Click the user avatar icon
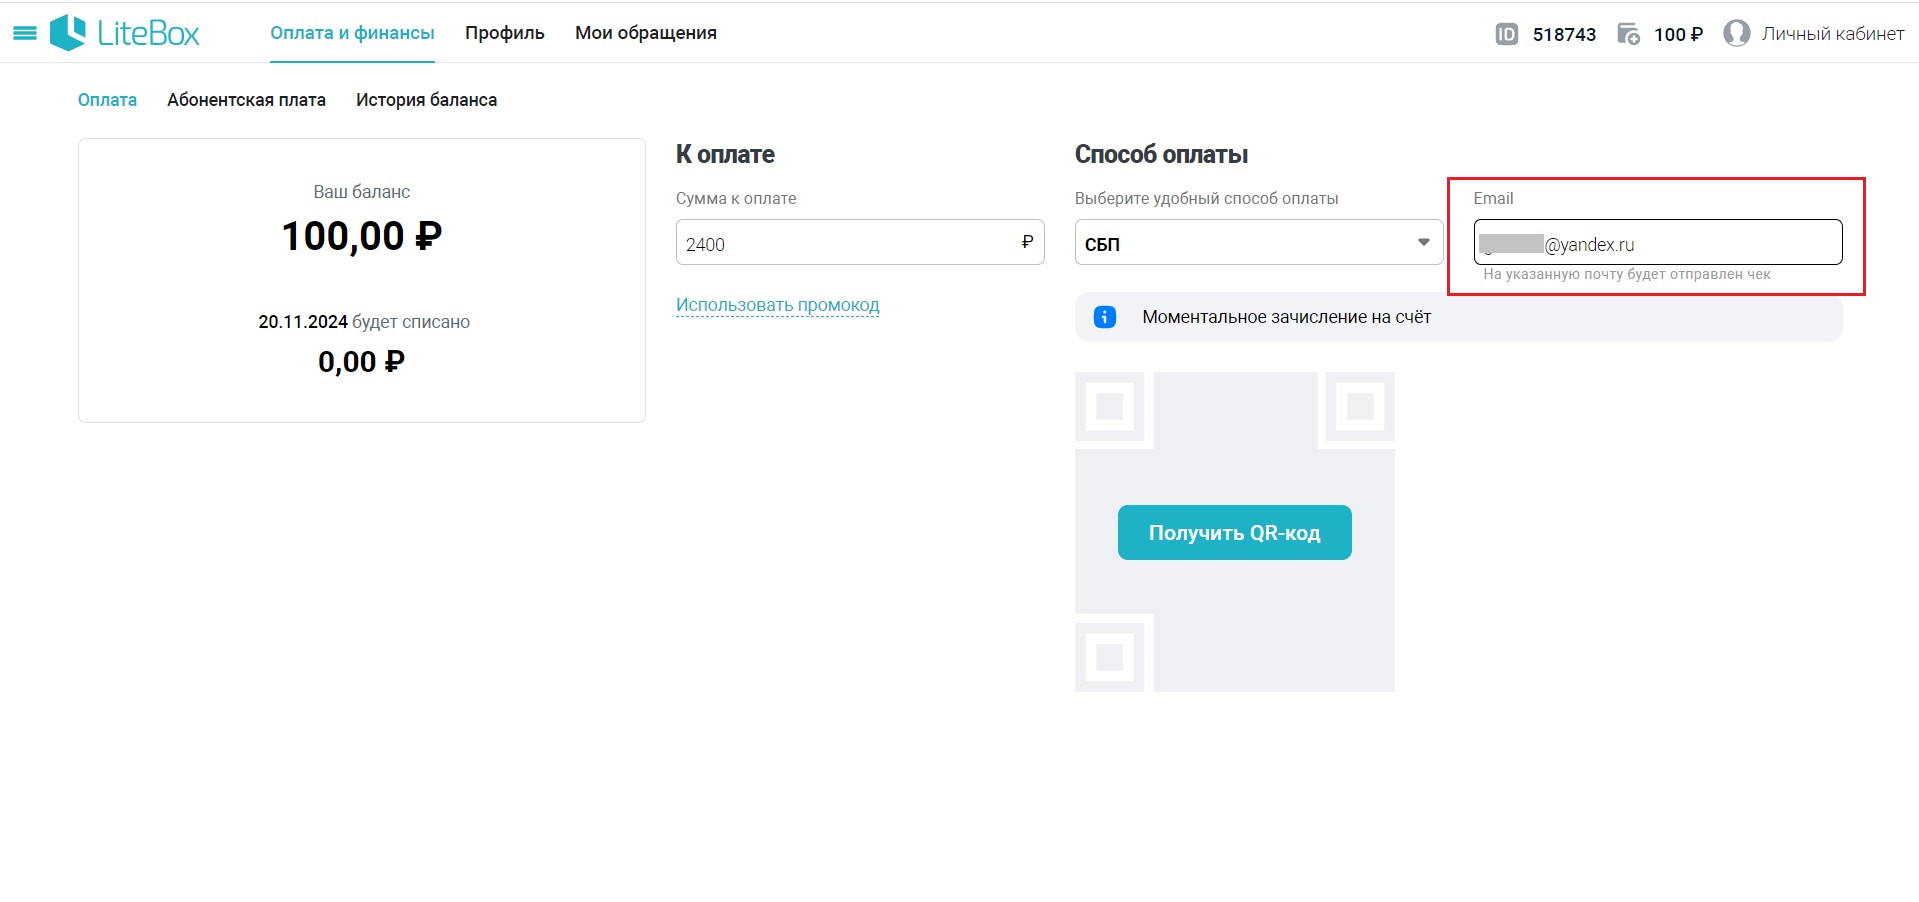1919x902 pixels. click(x=1737, y=34)
